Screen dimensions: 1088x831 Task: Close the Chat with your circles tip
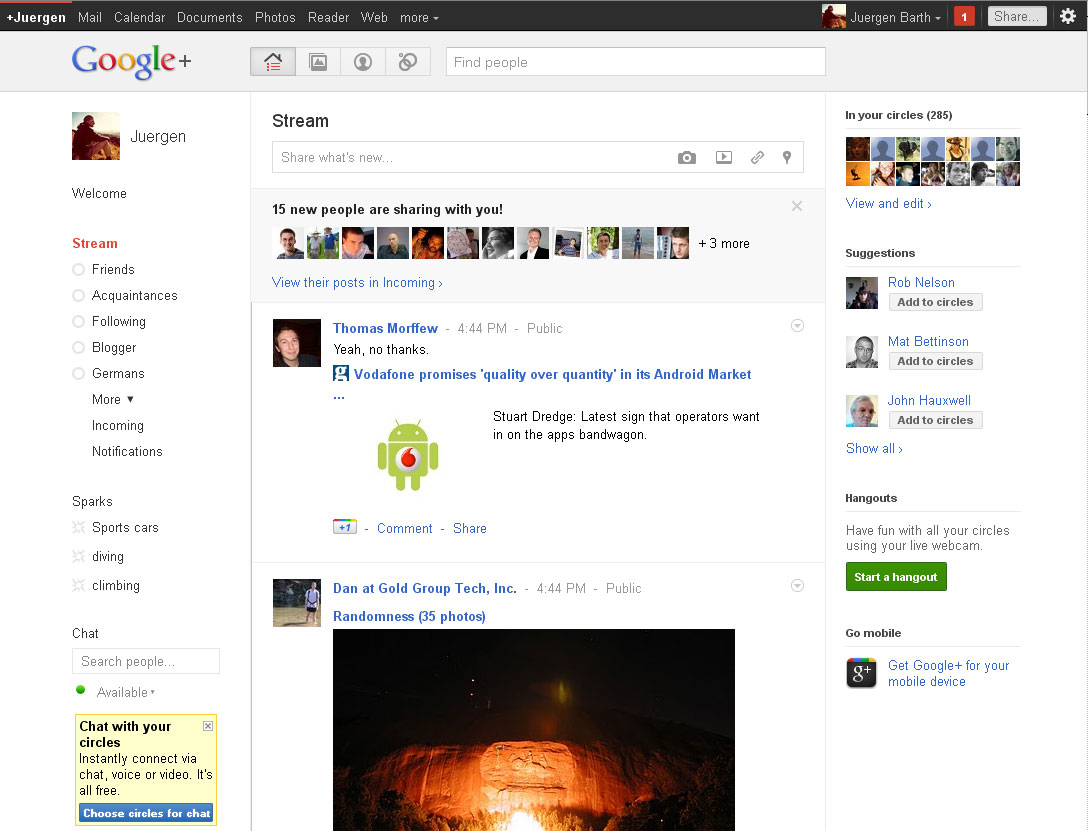tap(207, 726)
